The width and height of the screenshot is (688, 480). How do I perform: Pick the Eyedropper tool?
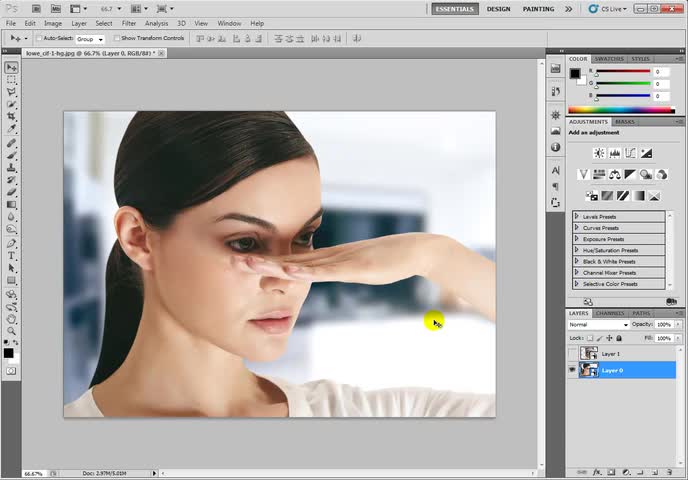point(12,130)
